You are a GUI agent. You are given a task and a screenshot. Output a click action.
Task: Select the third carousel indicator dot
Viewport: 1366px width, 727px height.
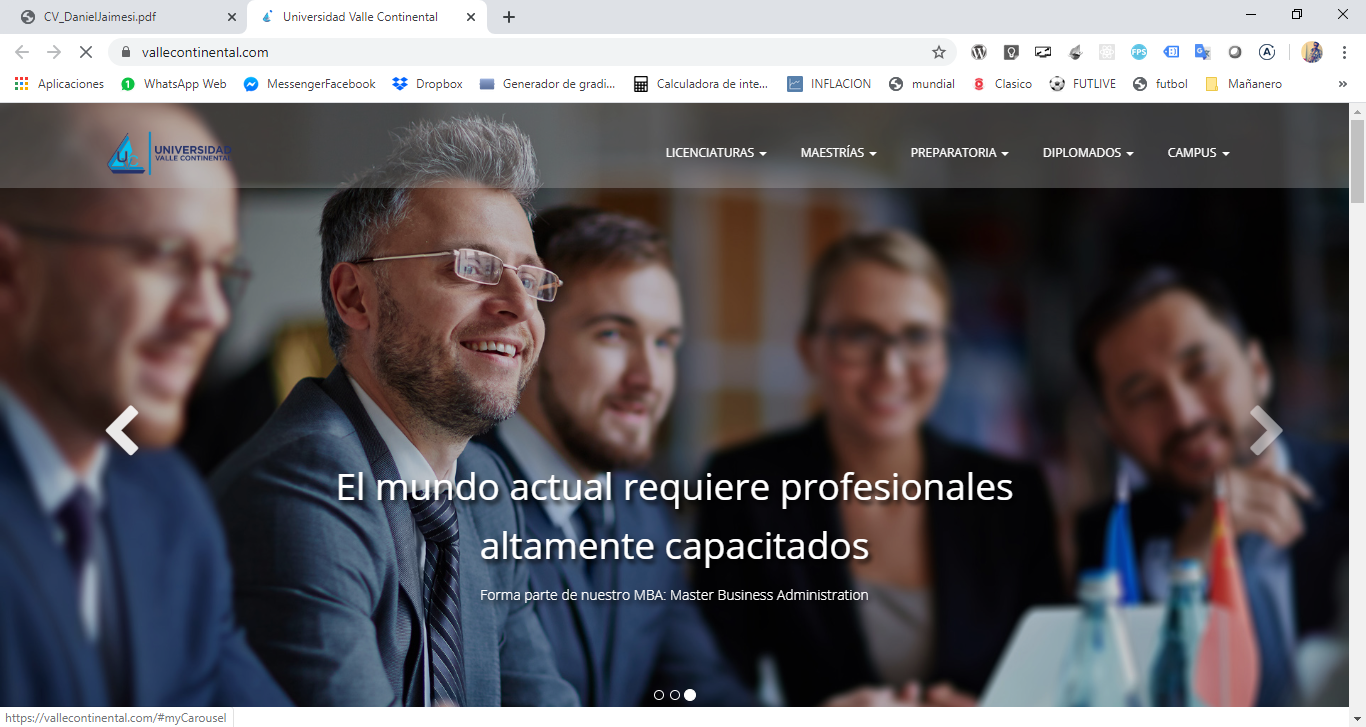pyautogui.click(x=690, y=694)
